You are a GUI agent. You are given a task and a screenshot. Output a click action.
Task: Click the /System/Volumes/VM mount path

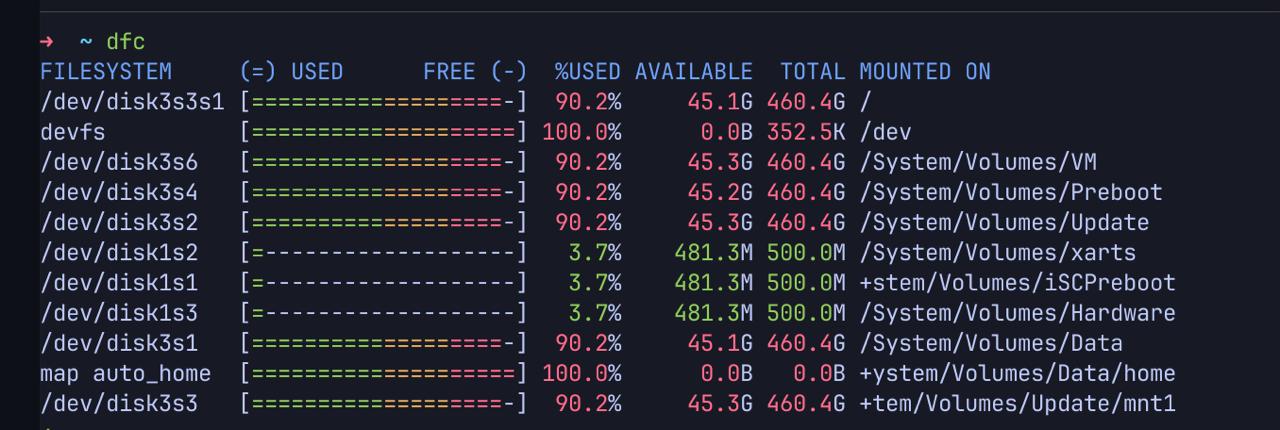(977, 162)
